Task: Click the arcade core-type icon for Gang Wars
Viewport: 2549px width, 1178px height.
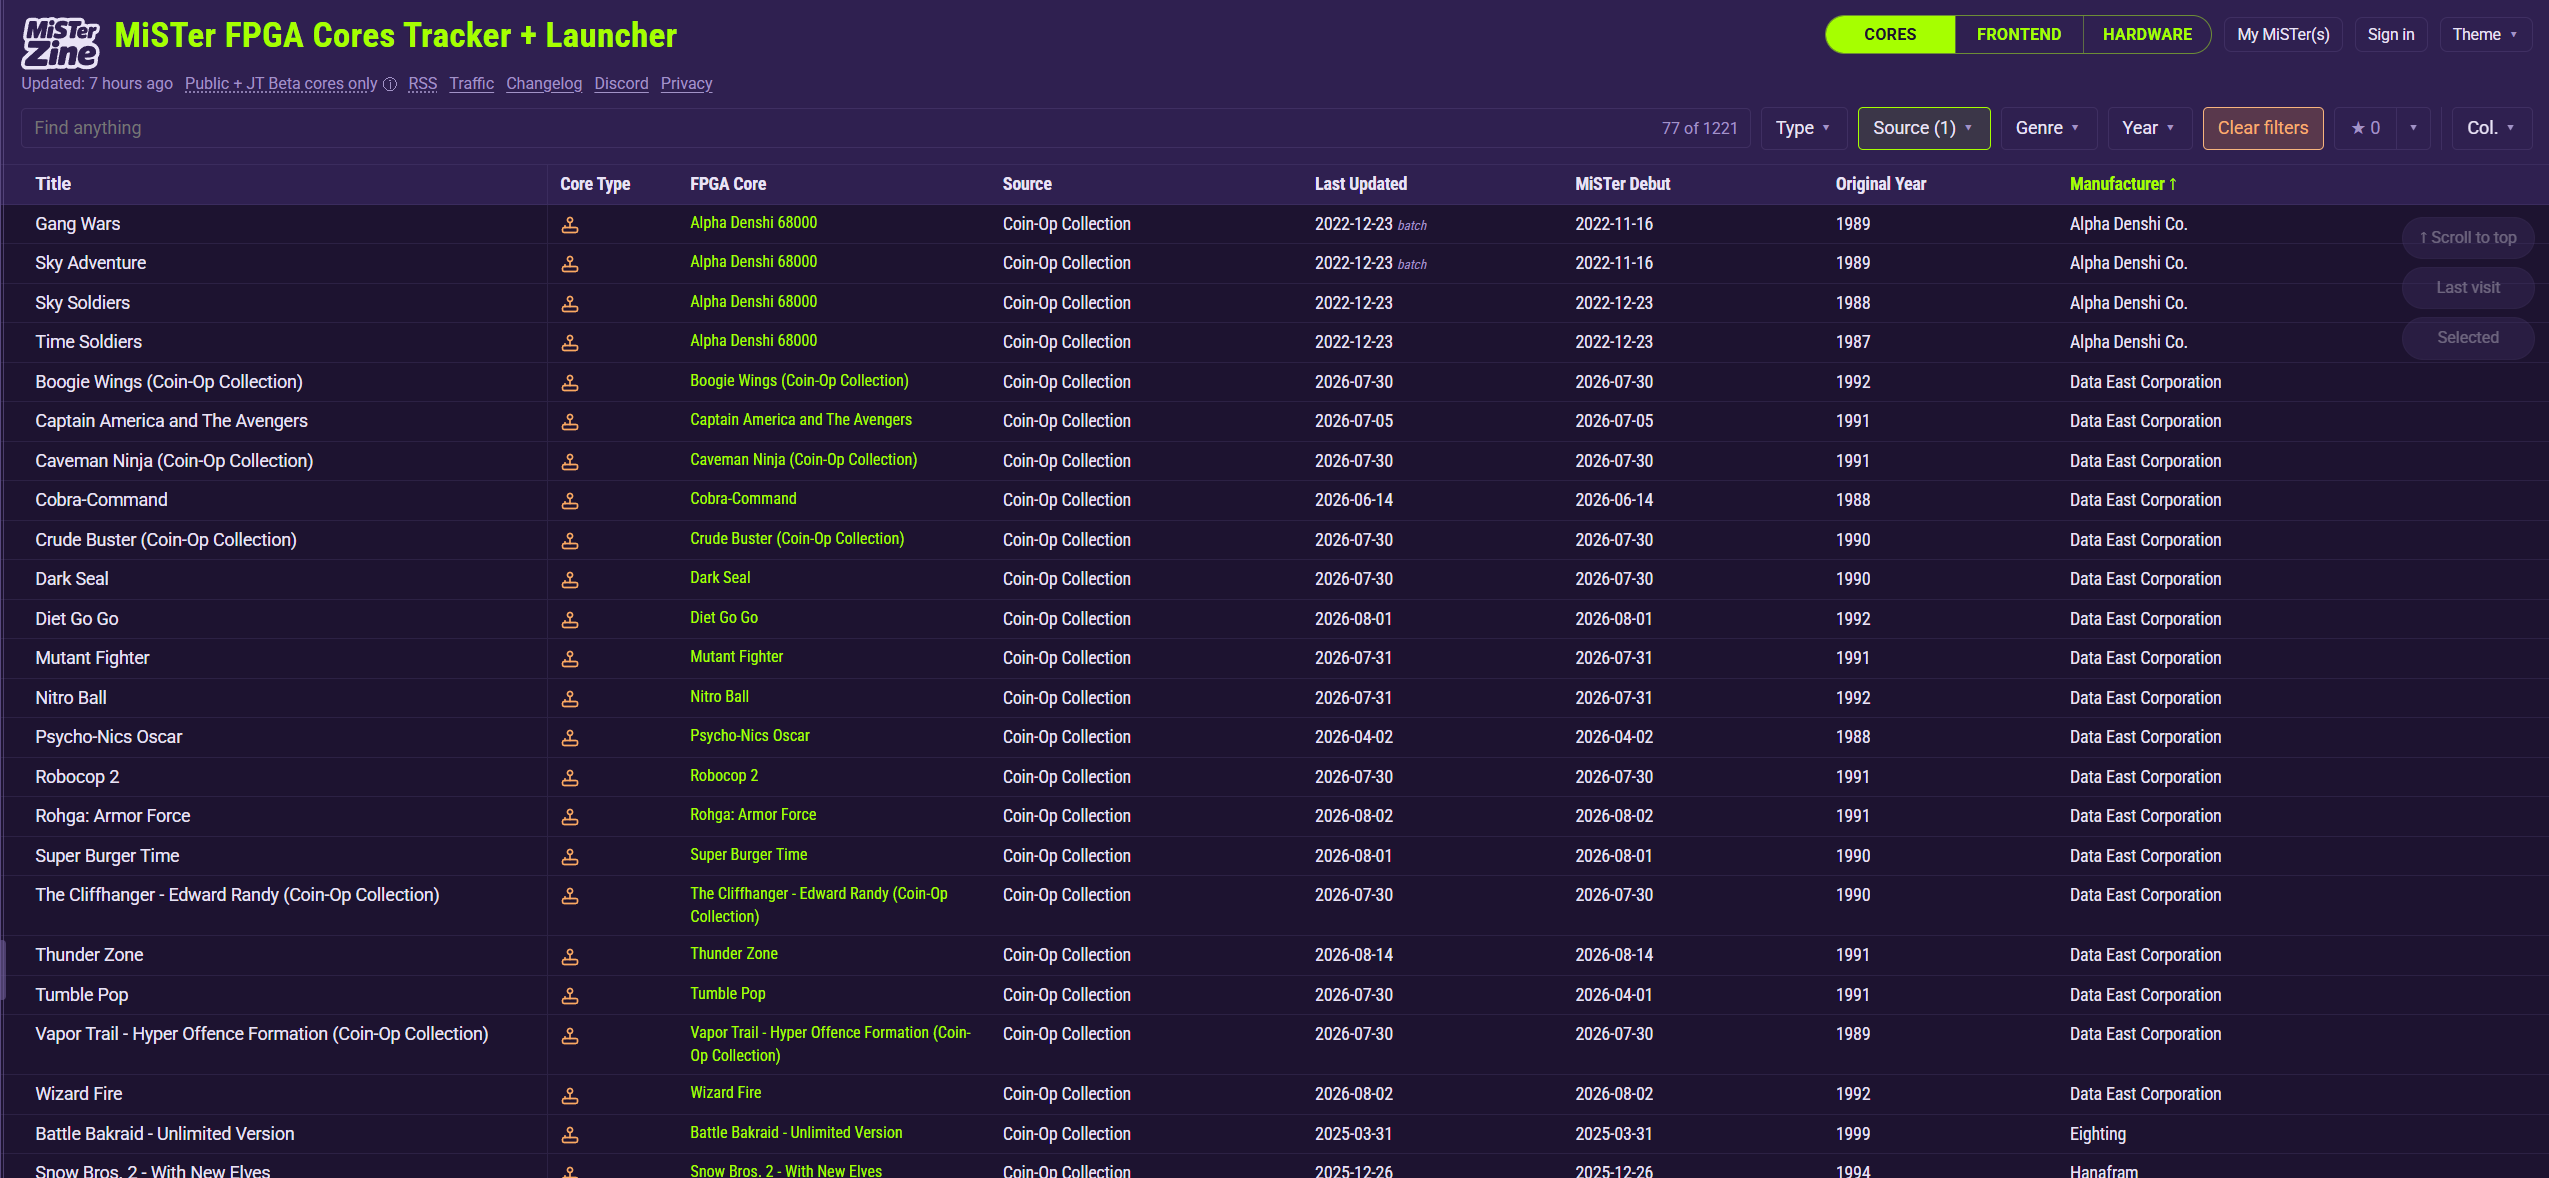Action: (x=570, y=225)
